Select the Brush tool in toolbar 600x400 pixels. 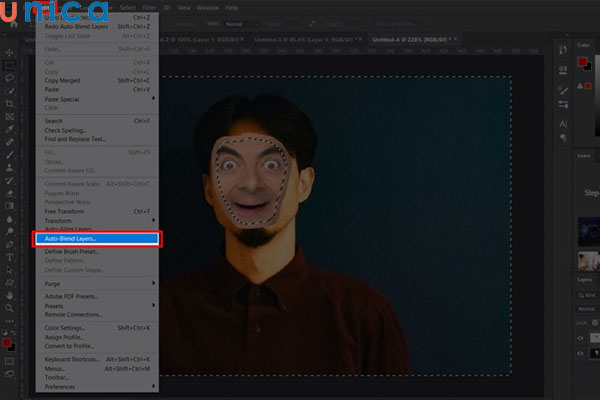click(9, 154)
